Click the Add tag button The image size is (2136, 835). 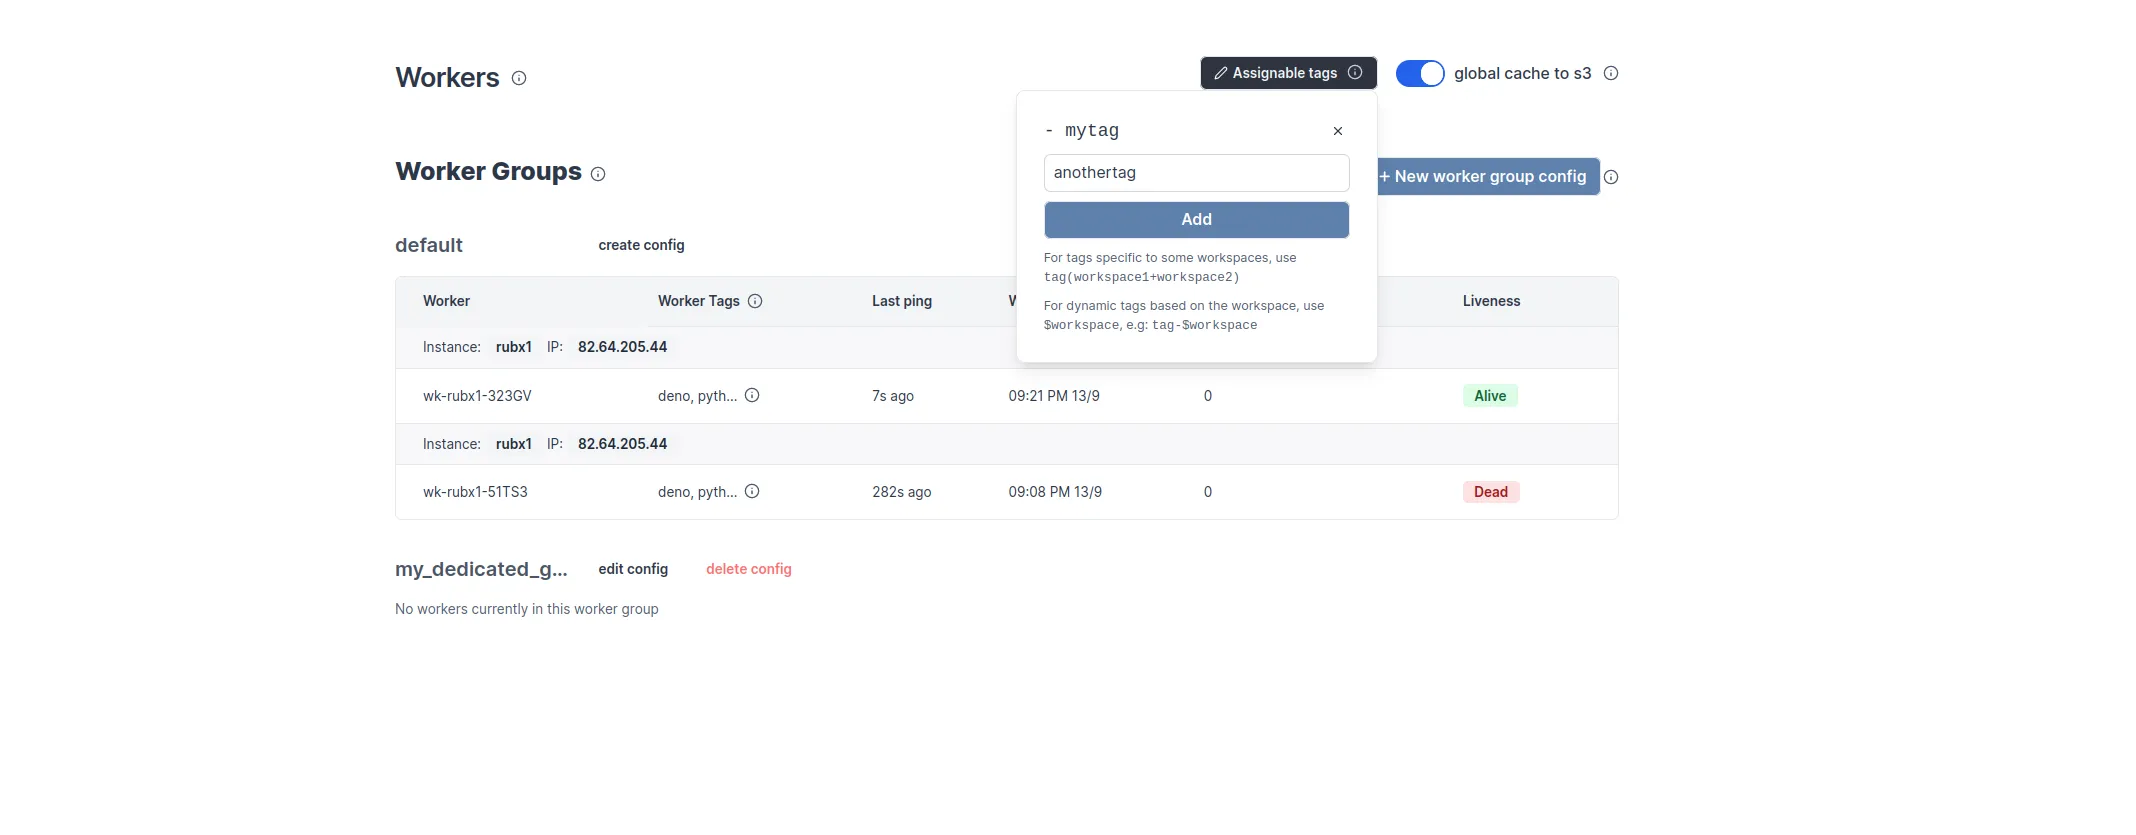coord(1196,220)
